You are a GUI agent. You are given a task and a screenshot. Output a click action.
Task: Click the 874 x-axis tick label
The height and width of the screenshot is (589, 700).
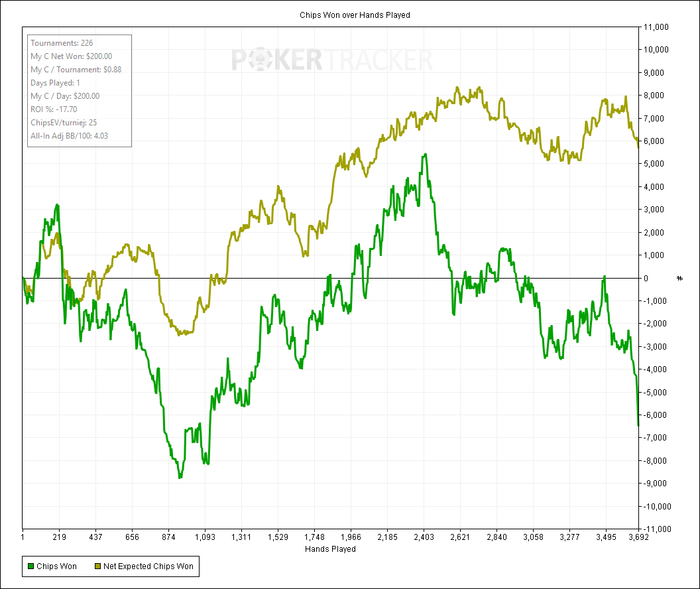168,537
